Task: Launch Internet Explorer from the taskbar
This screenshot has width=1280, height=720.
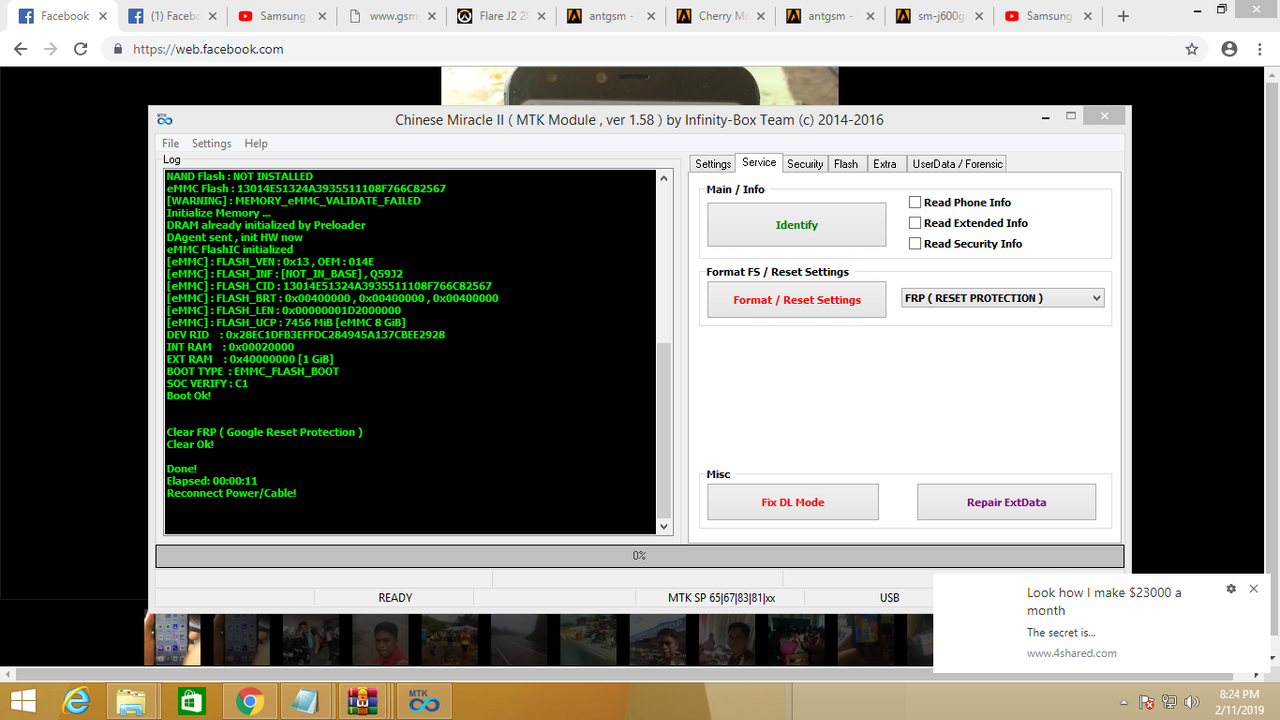Action: point(76,701)
